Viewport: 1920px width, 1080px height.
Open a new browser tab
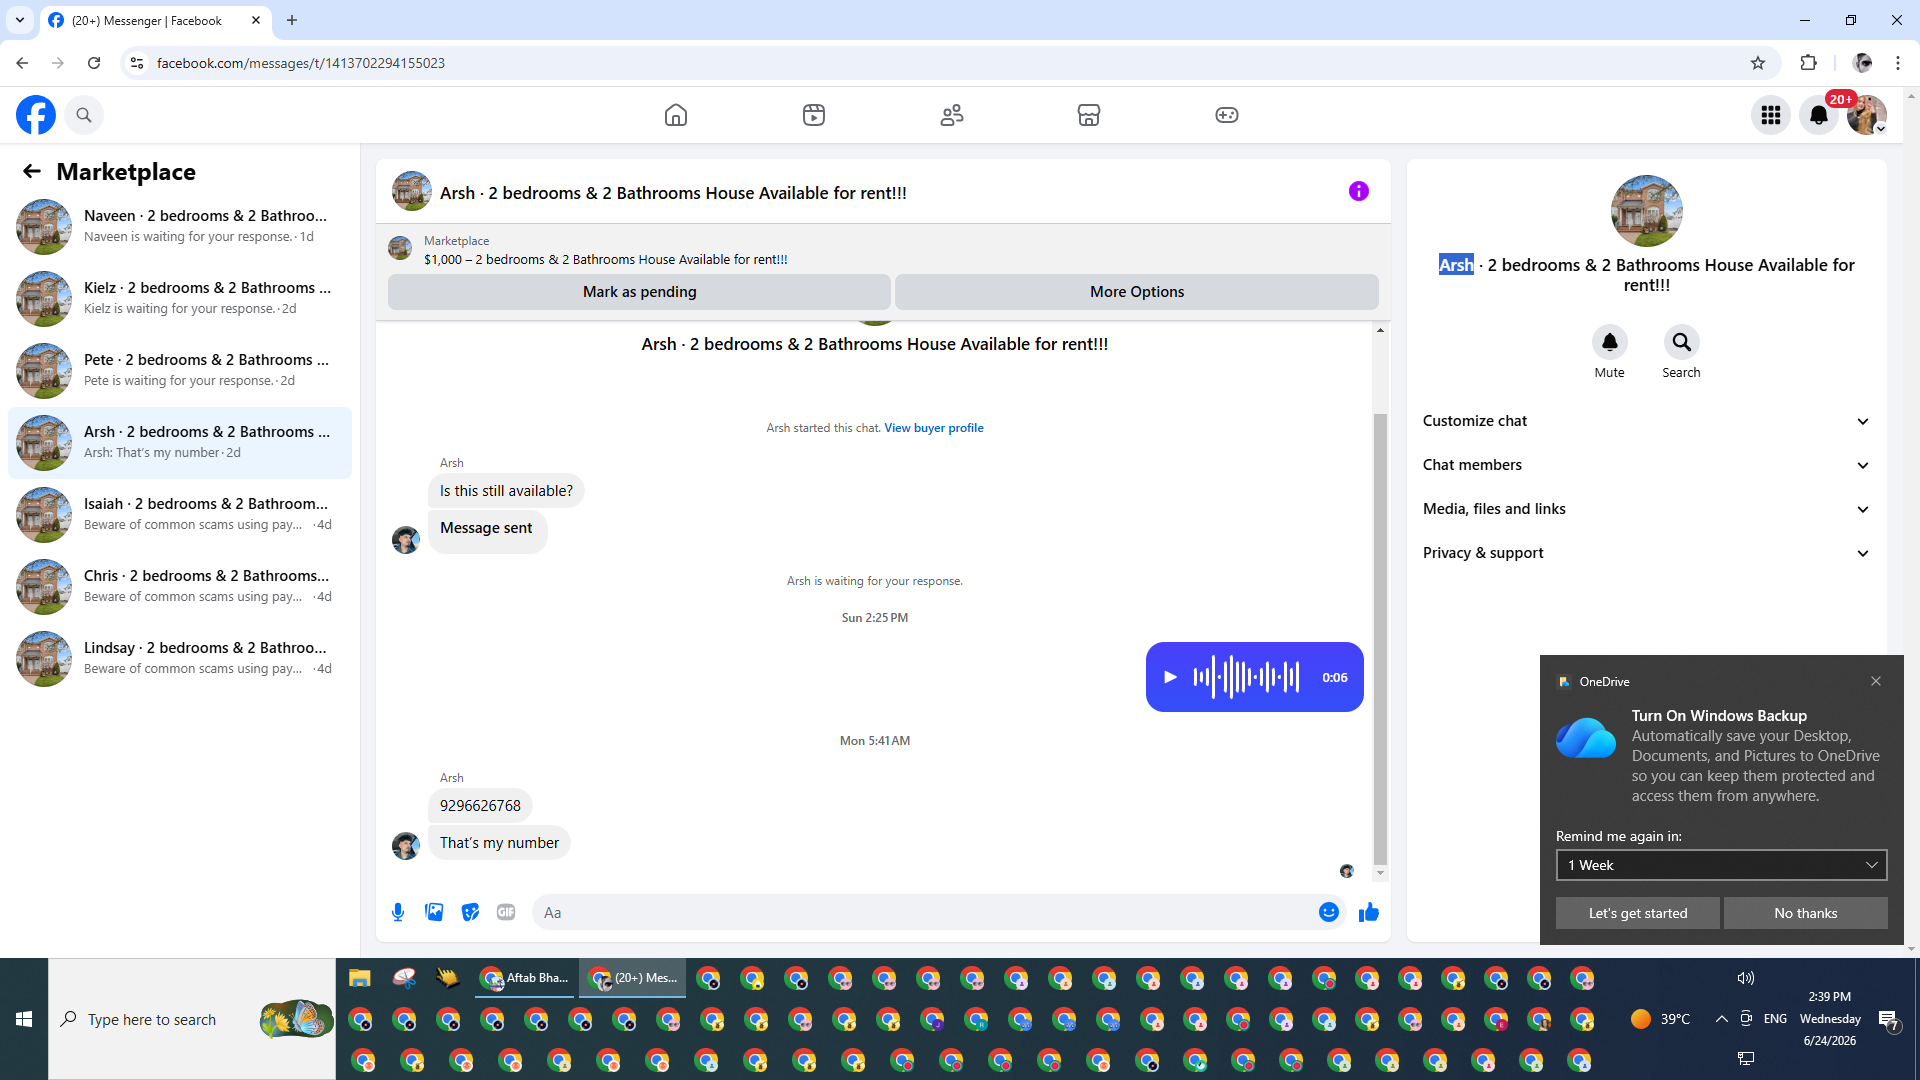(292, 20)
